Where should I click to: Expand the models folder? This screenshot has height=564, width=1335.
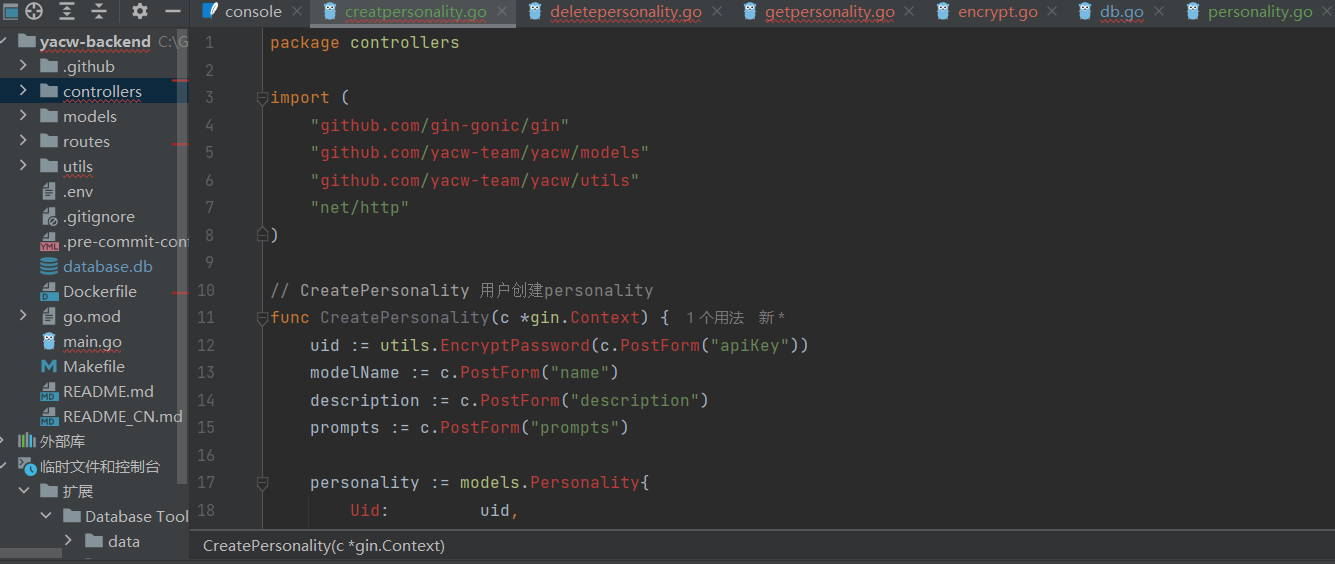click(x=23, y=116)
